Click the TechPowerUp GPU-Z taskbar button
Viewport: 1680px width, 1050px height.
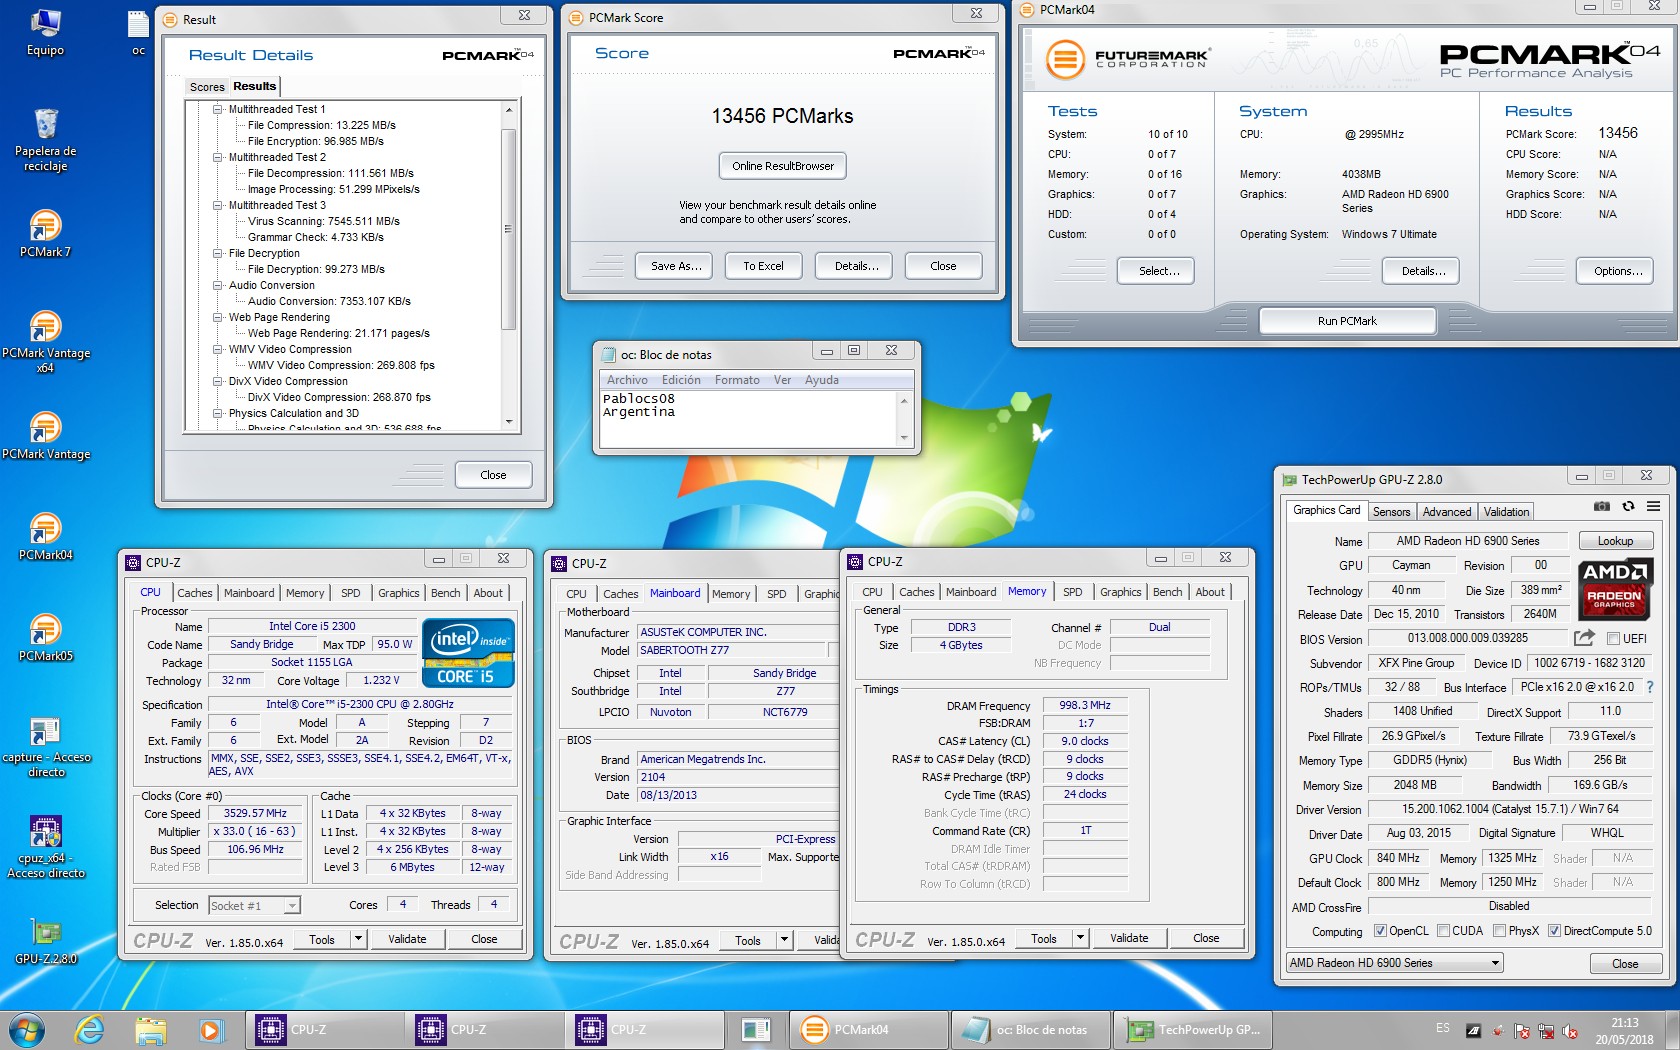click(1194, 1029)
